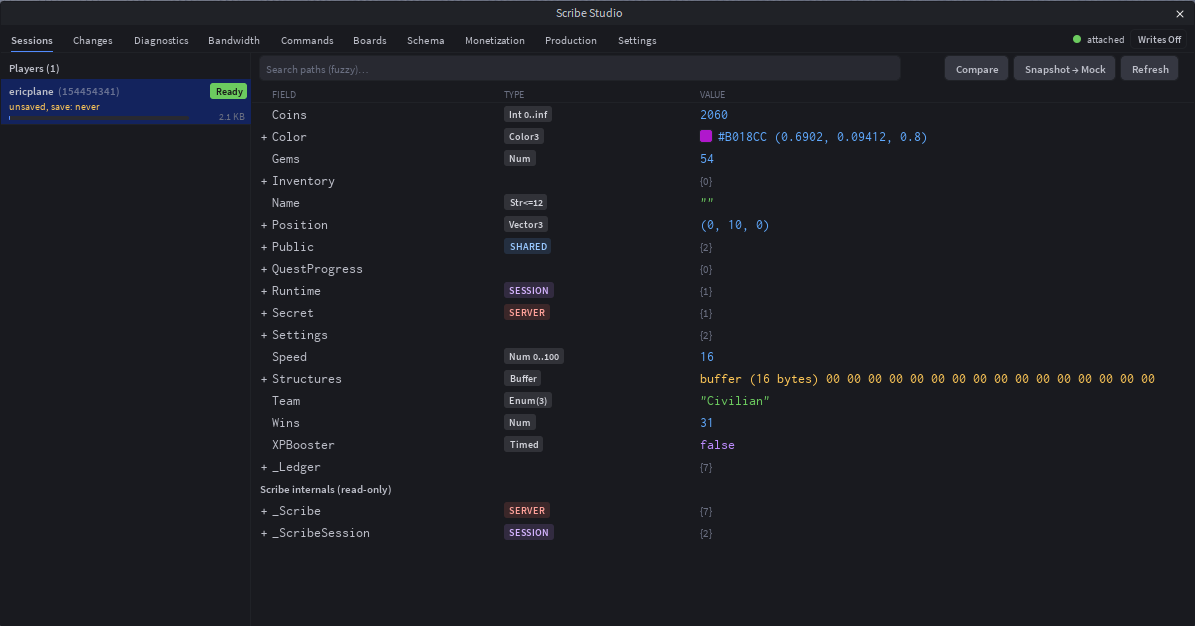The image size is (1195, 626).
Task: Click the Color3 type badge
Action: click(x=524, y=136)
